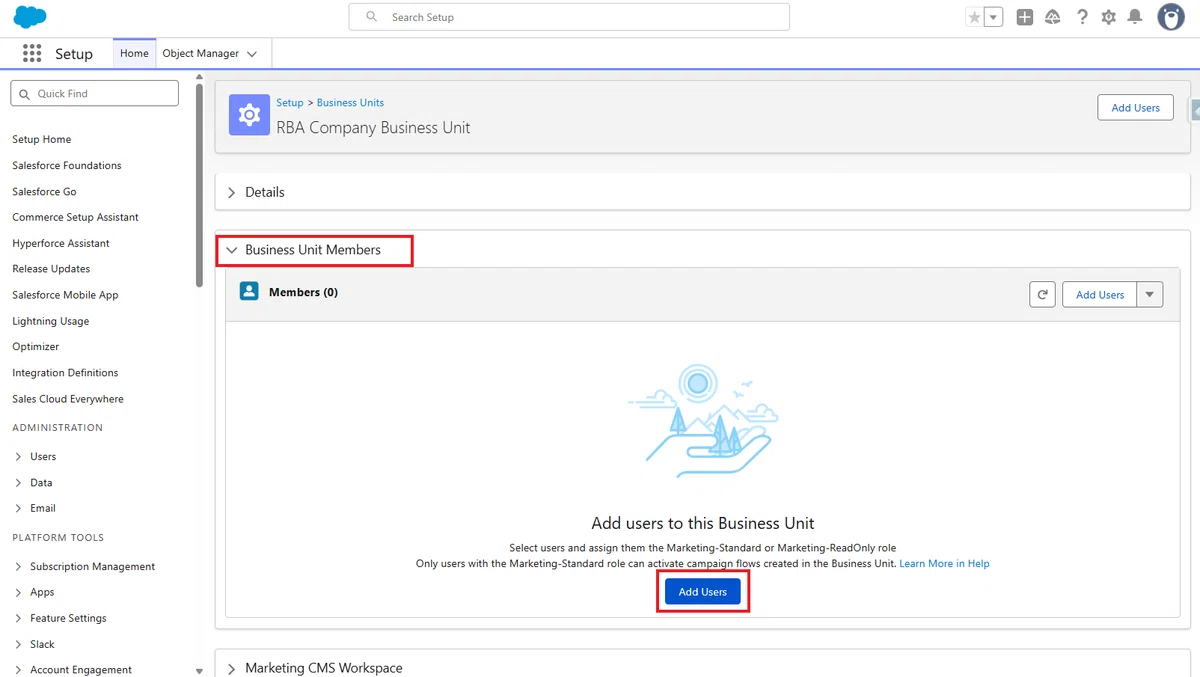Open the favorites list dropdown arrow

click(x=994, y=17)
